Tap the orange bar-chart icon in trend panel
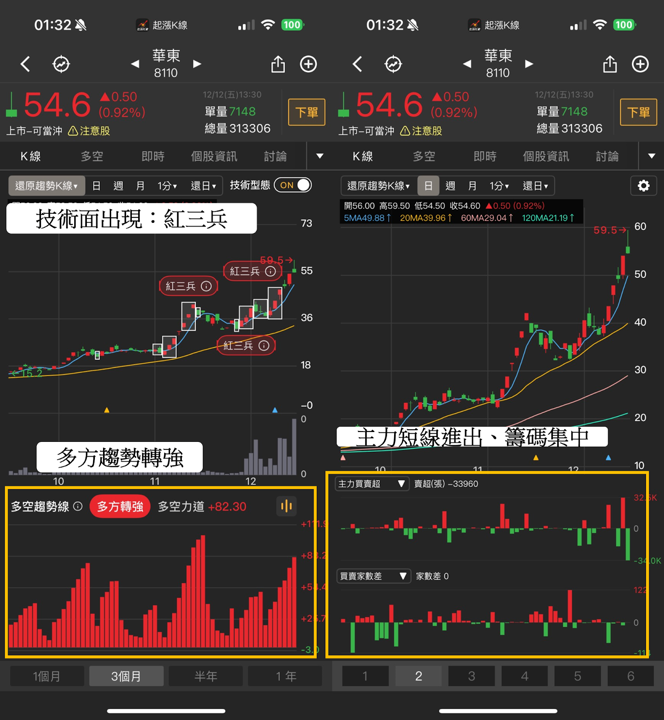The image size is (664, 720). (x=287, y=506)
